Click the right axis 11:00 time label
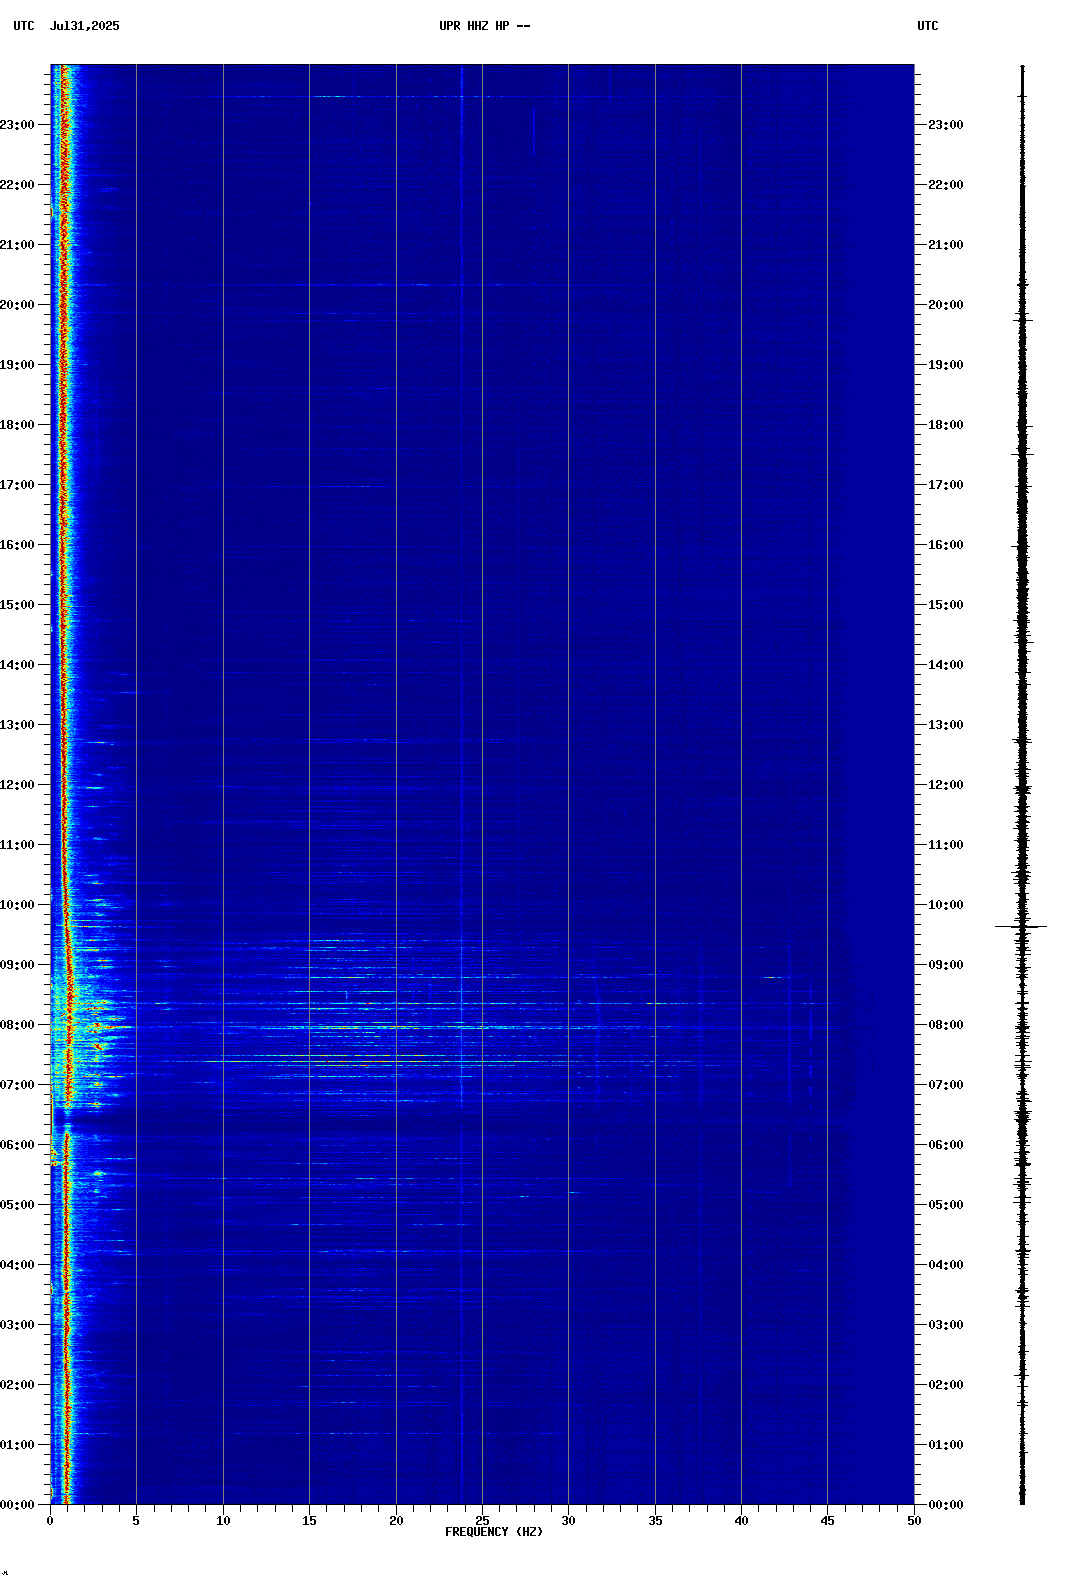Viewport: 1066px width, 1584px height. (946, 845)
